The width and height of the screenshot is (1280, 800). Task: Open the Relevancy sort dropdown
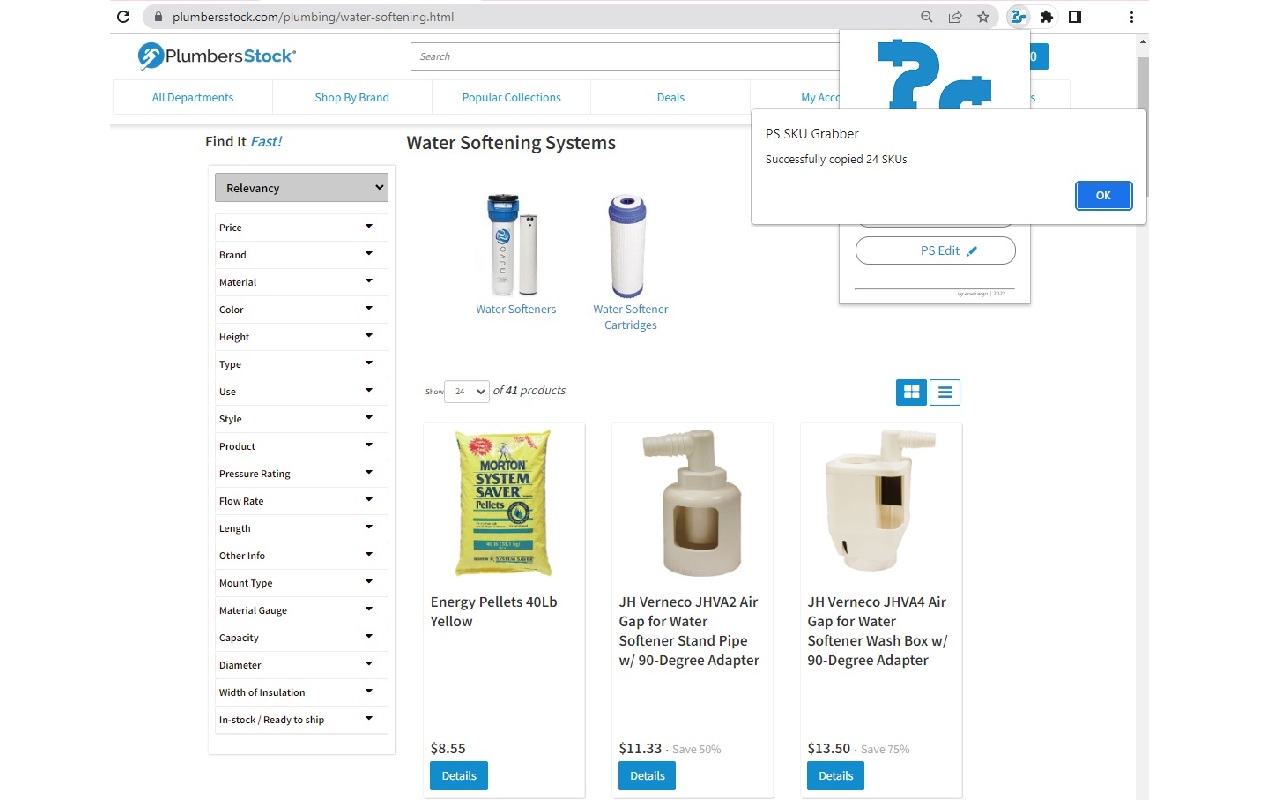coord(301,188)
